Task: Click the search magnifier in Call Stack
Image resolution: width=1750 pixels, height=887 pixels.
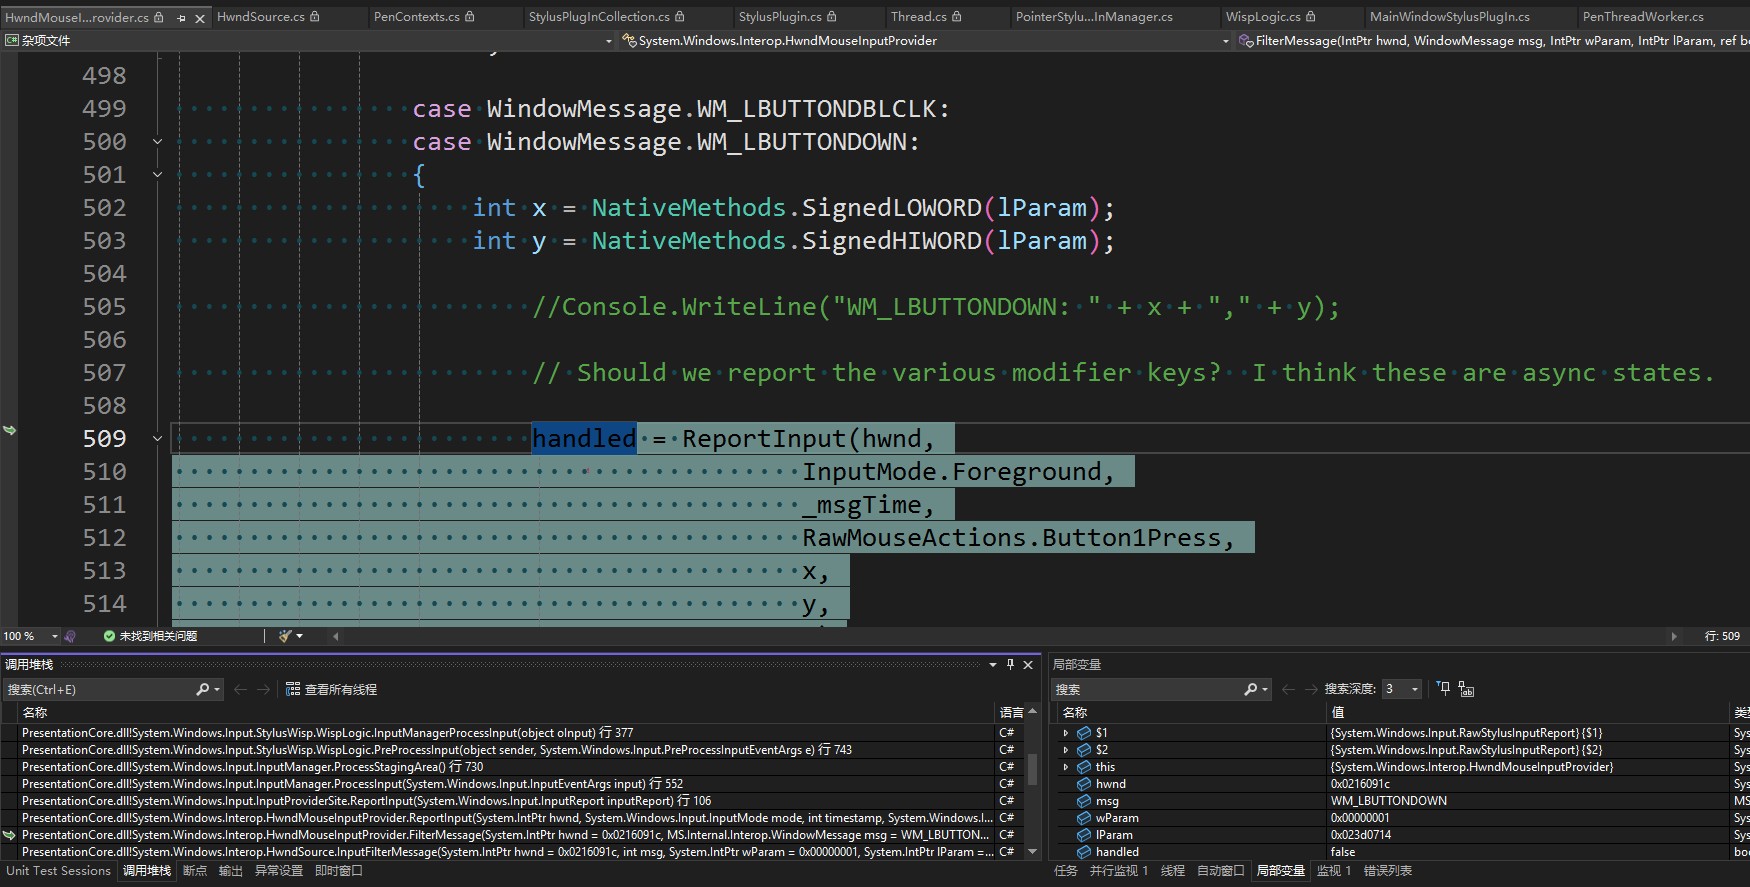Action: click(x=203, y=690)
